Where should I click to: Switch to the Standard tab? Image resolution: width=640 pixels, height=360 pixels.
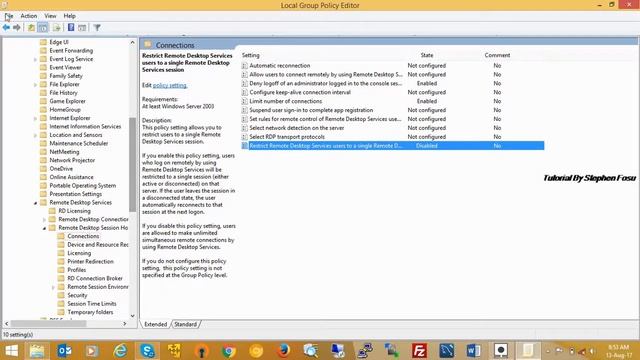tap(185, 324)
